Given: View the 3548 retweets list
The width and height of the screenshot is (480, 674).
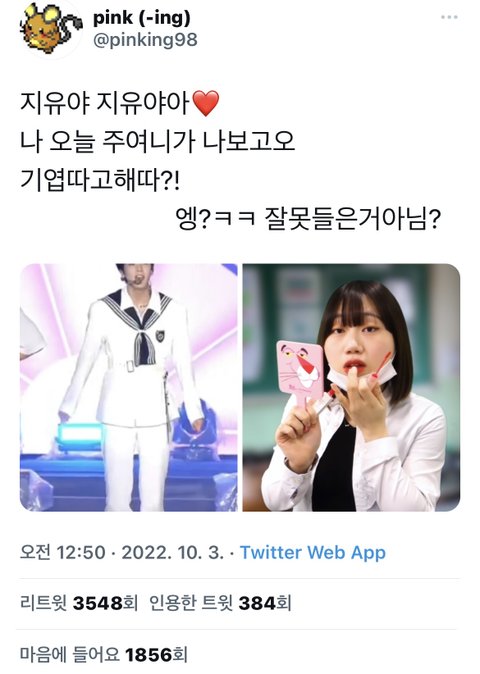Looking at the screenshot, I should point(79,603).
